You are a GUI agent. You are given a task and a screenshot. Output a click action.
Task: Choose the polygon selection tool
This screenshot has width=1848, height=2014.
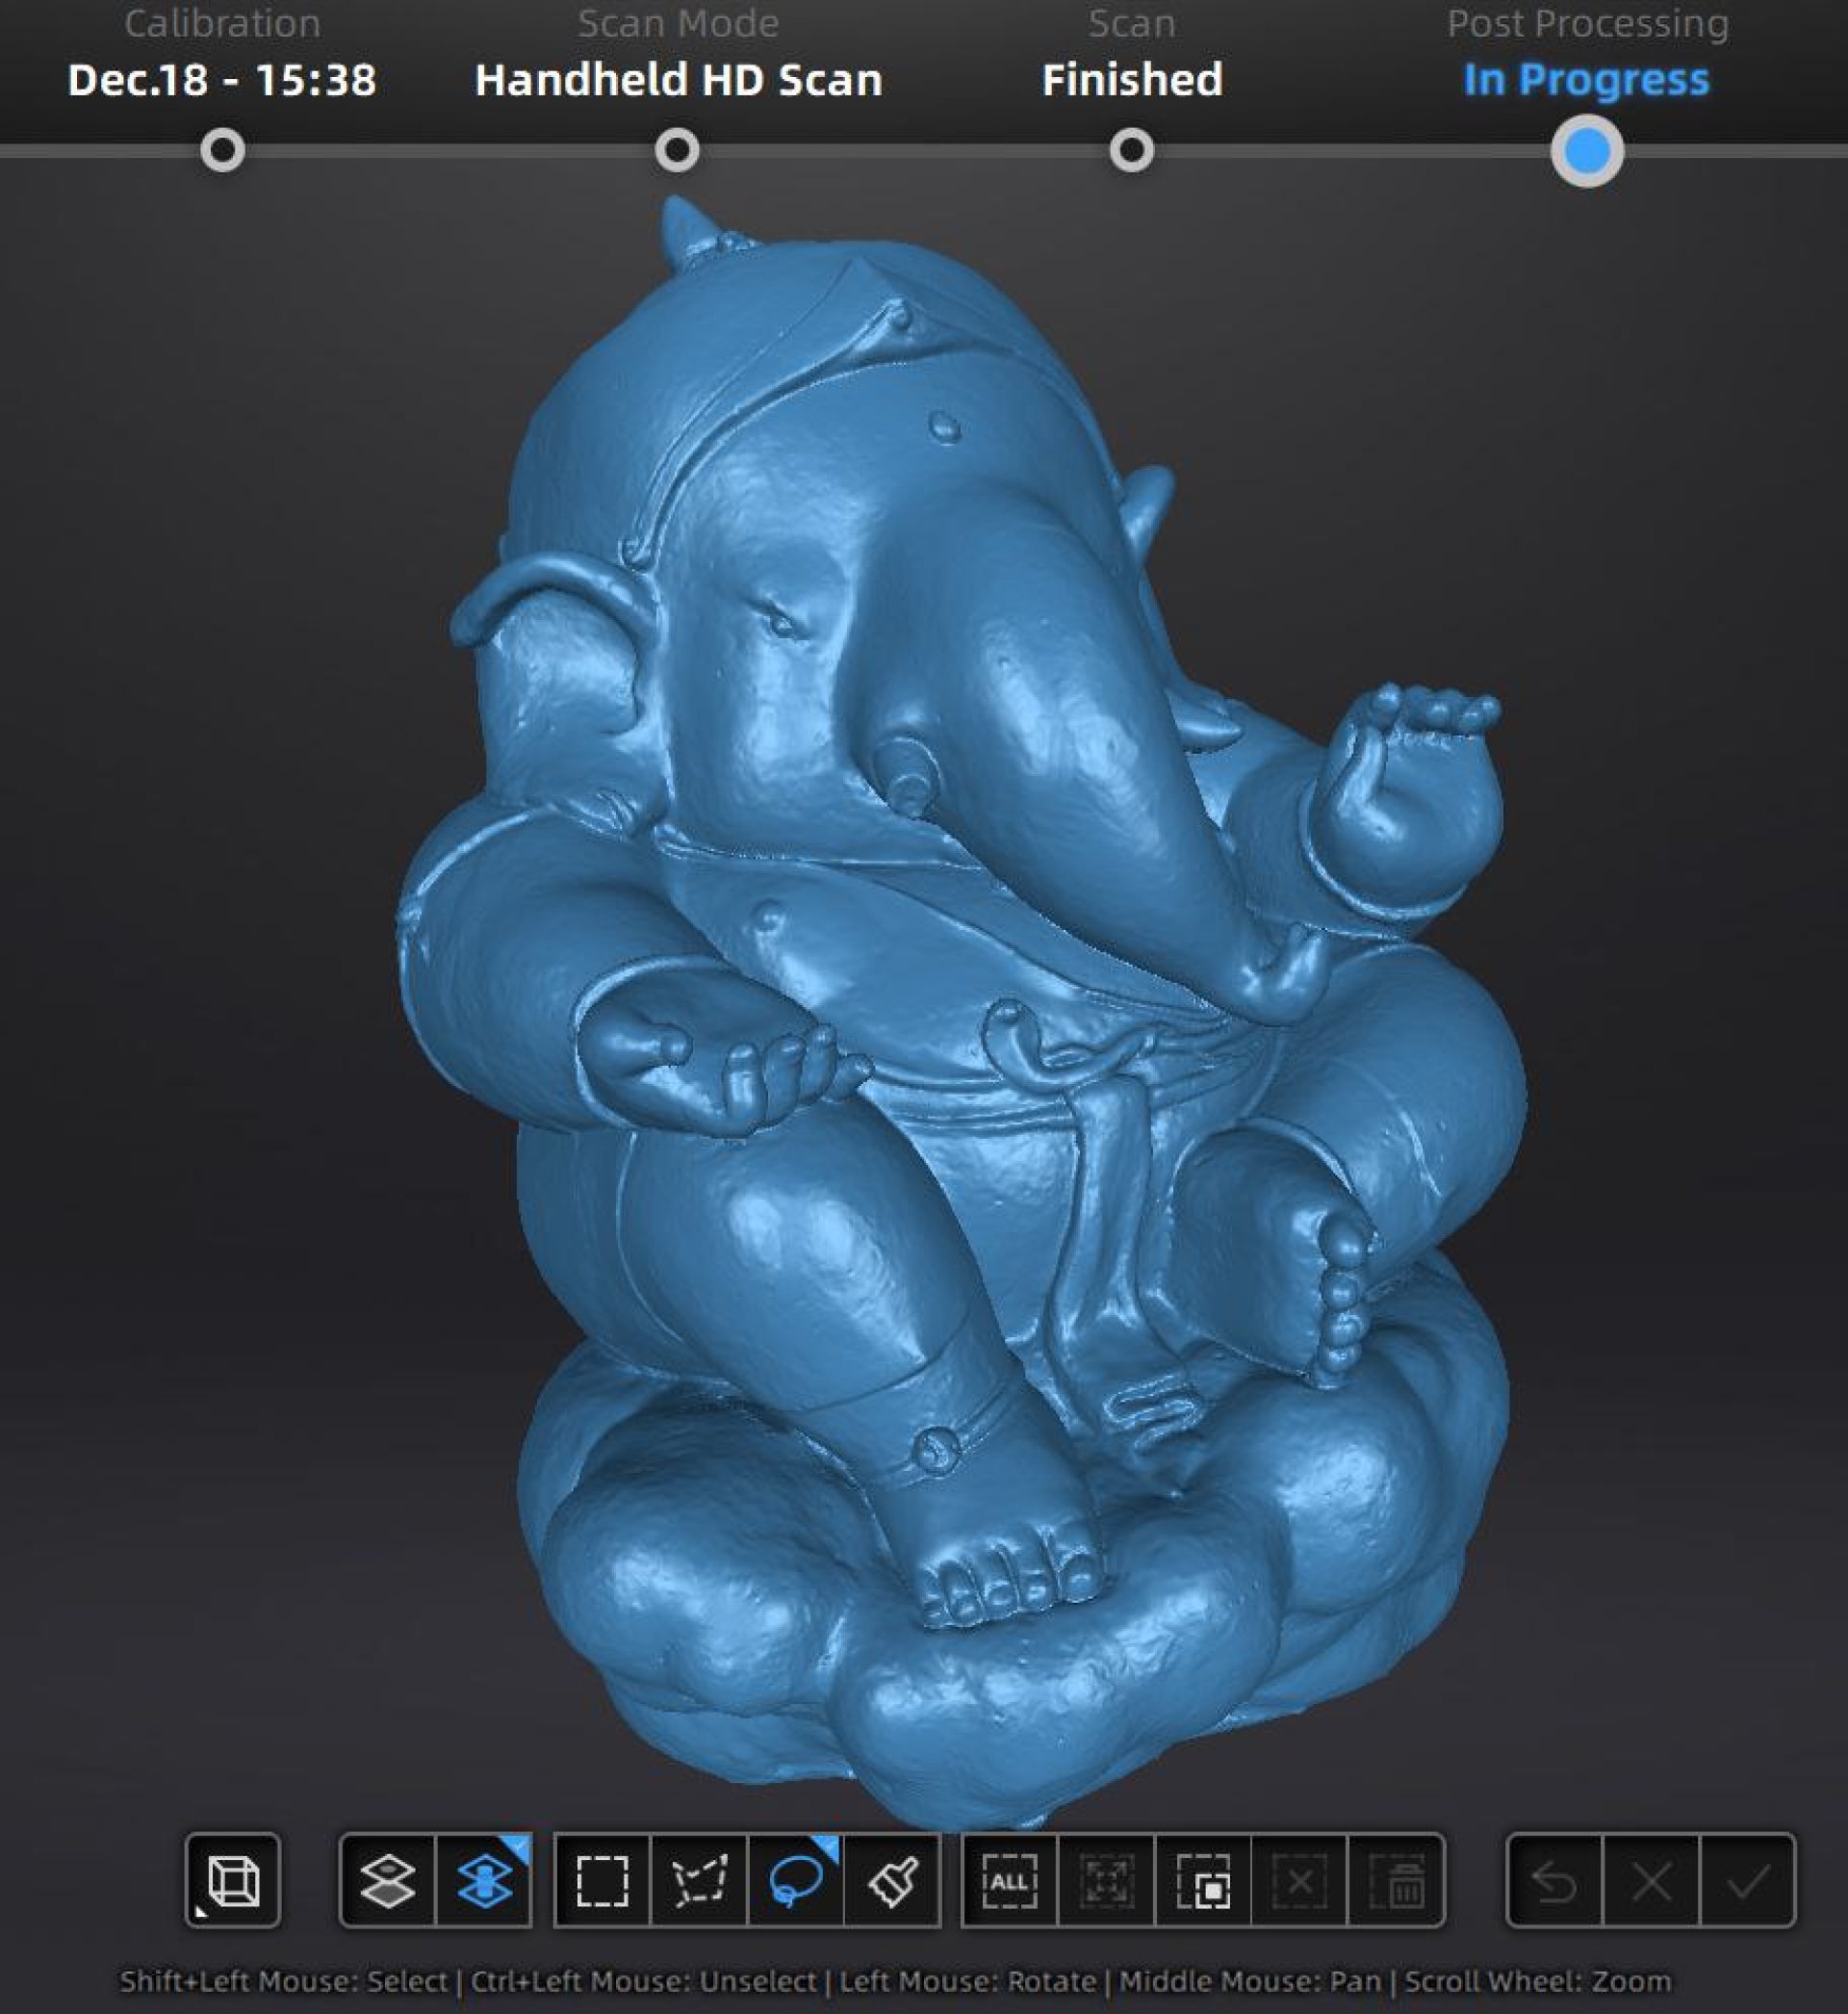699,1880
